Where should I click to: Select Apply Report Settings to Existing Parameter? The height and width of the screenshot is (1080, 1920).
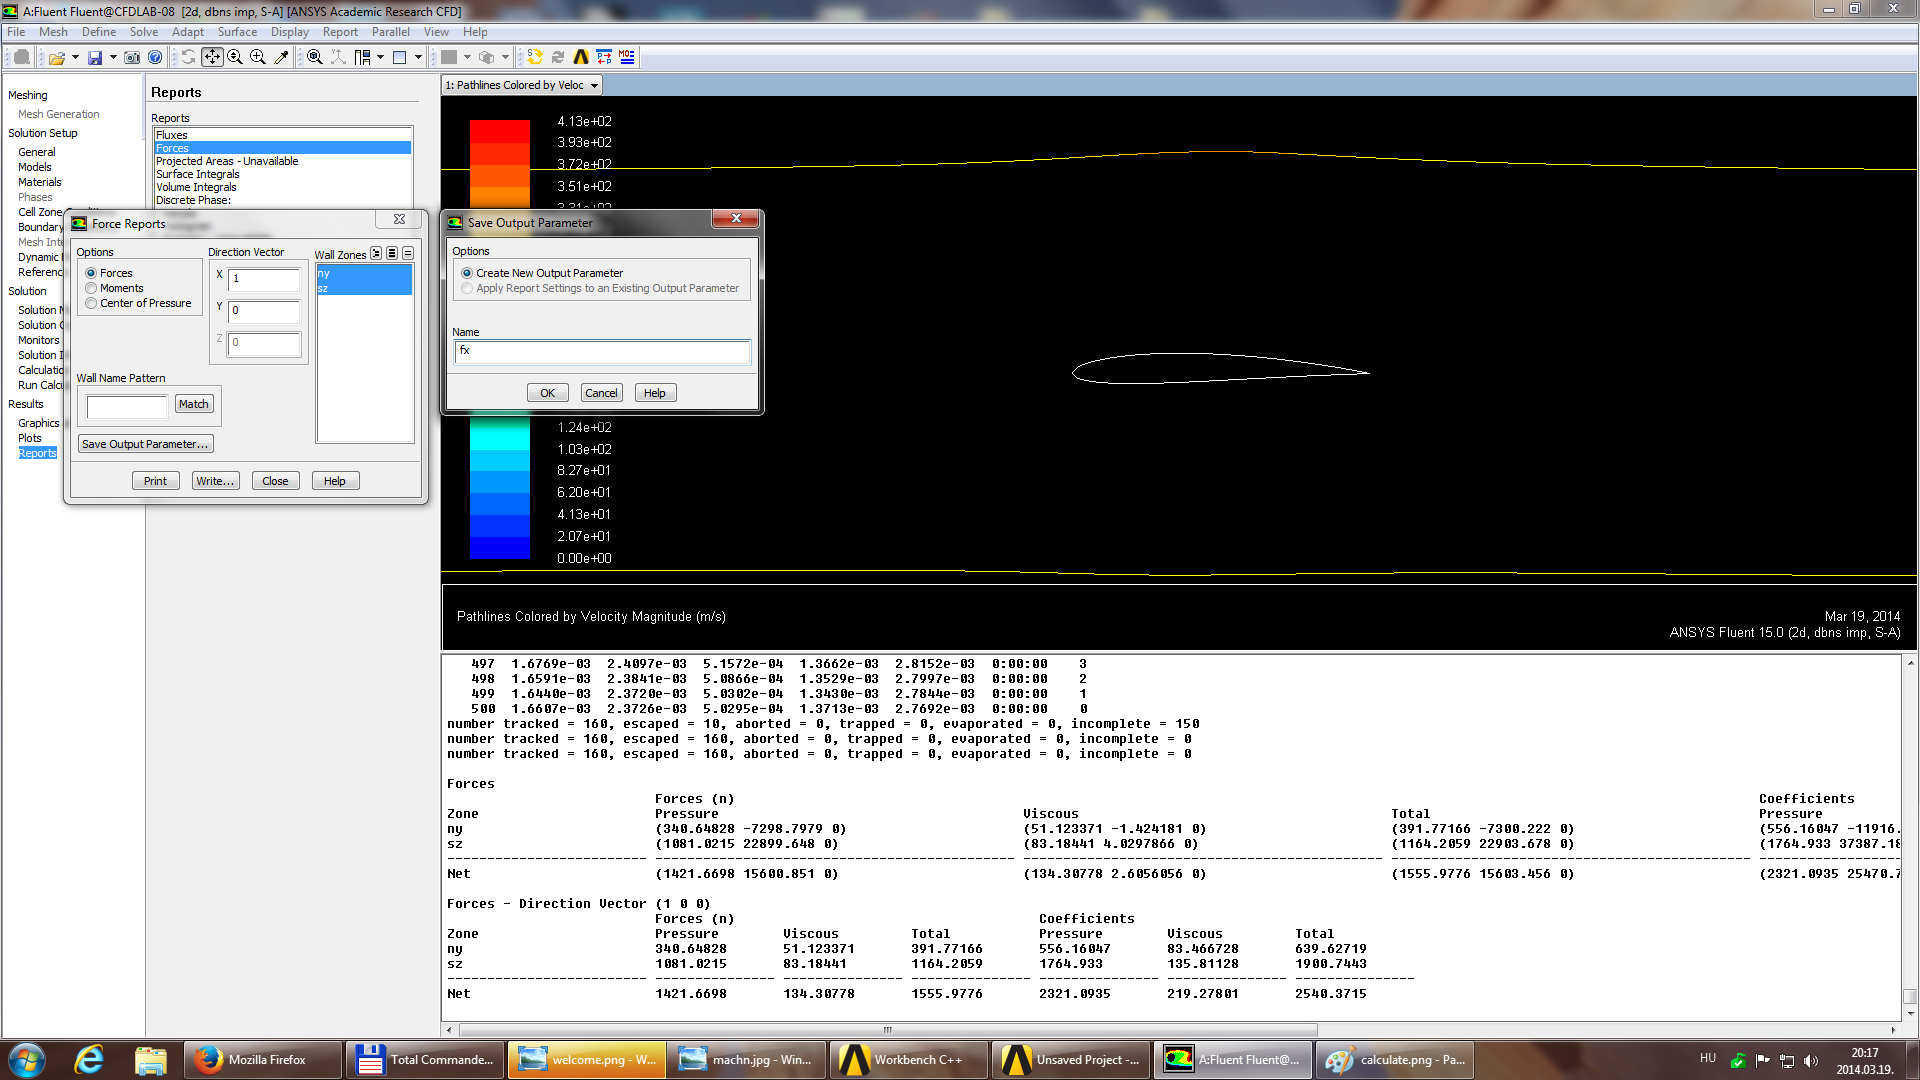point(467,288)
